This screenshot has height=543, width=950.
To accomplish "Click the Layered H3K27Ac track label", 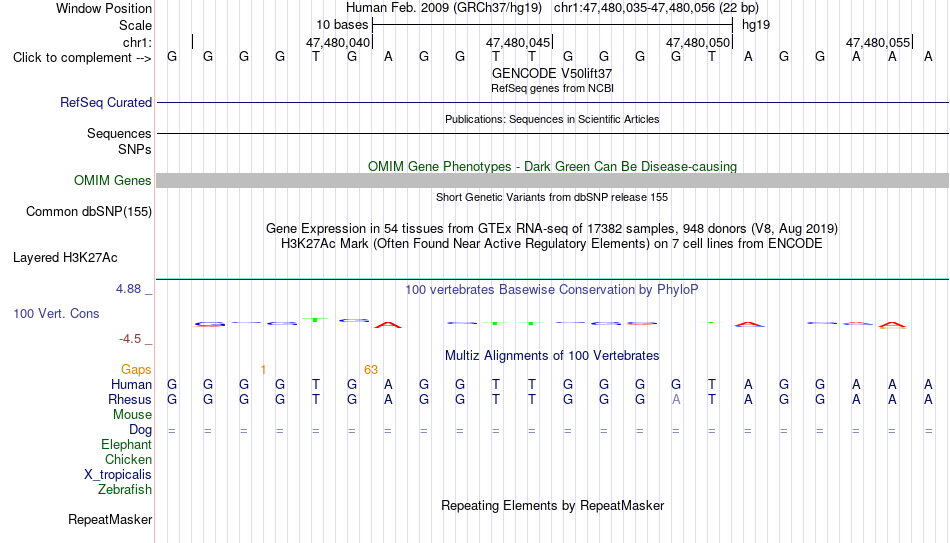I will tap(65, 258).
